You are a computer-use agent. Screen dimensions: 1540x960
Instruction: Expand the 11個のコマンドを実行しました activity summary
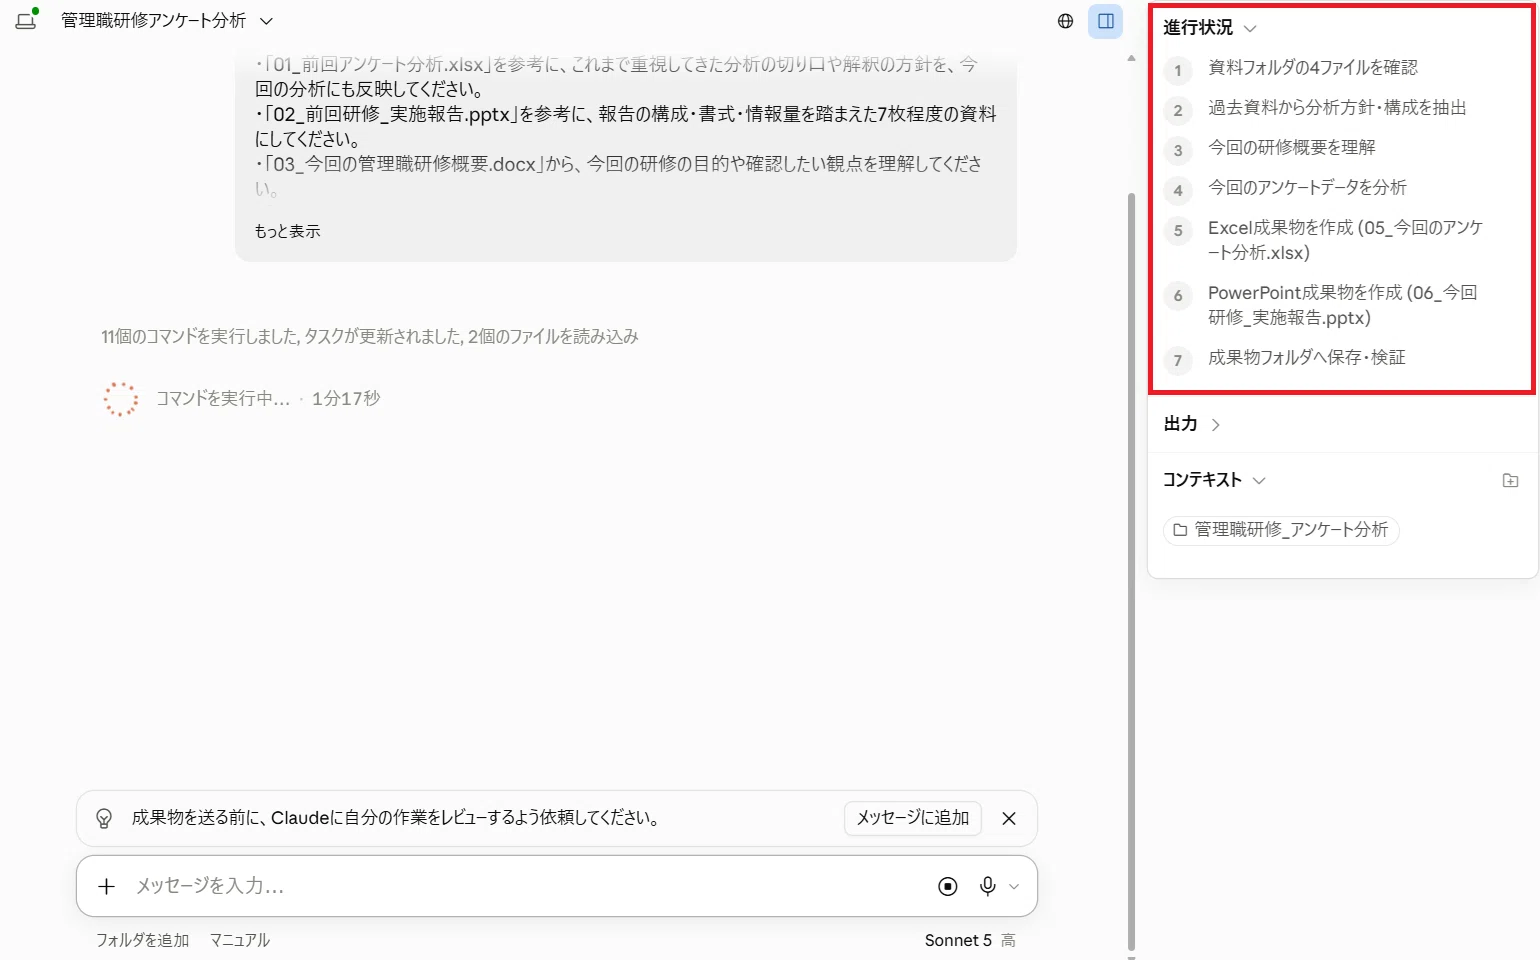pos(369,337)
